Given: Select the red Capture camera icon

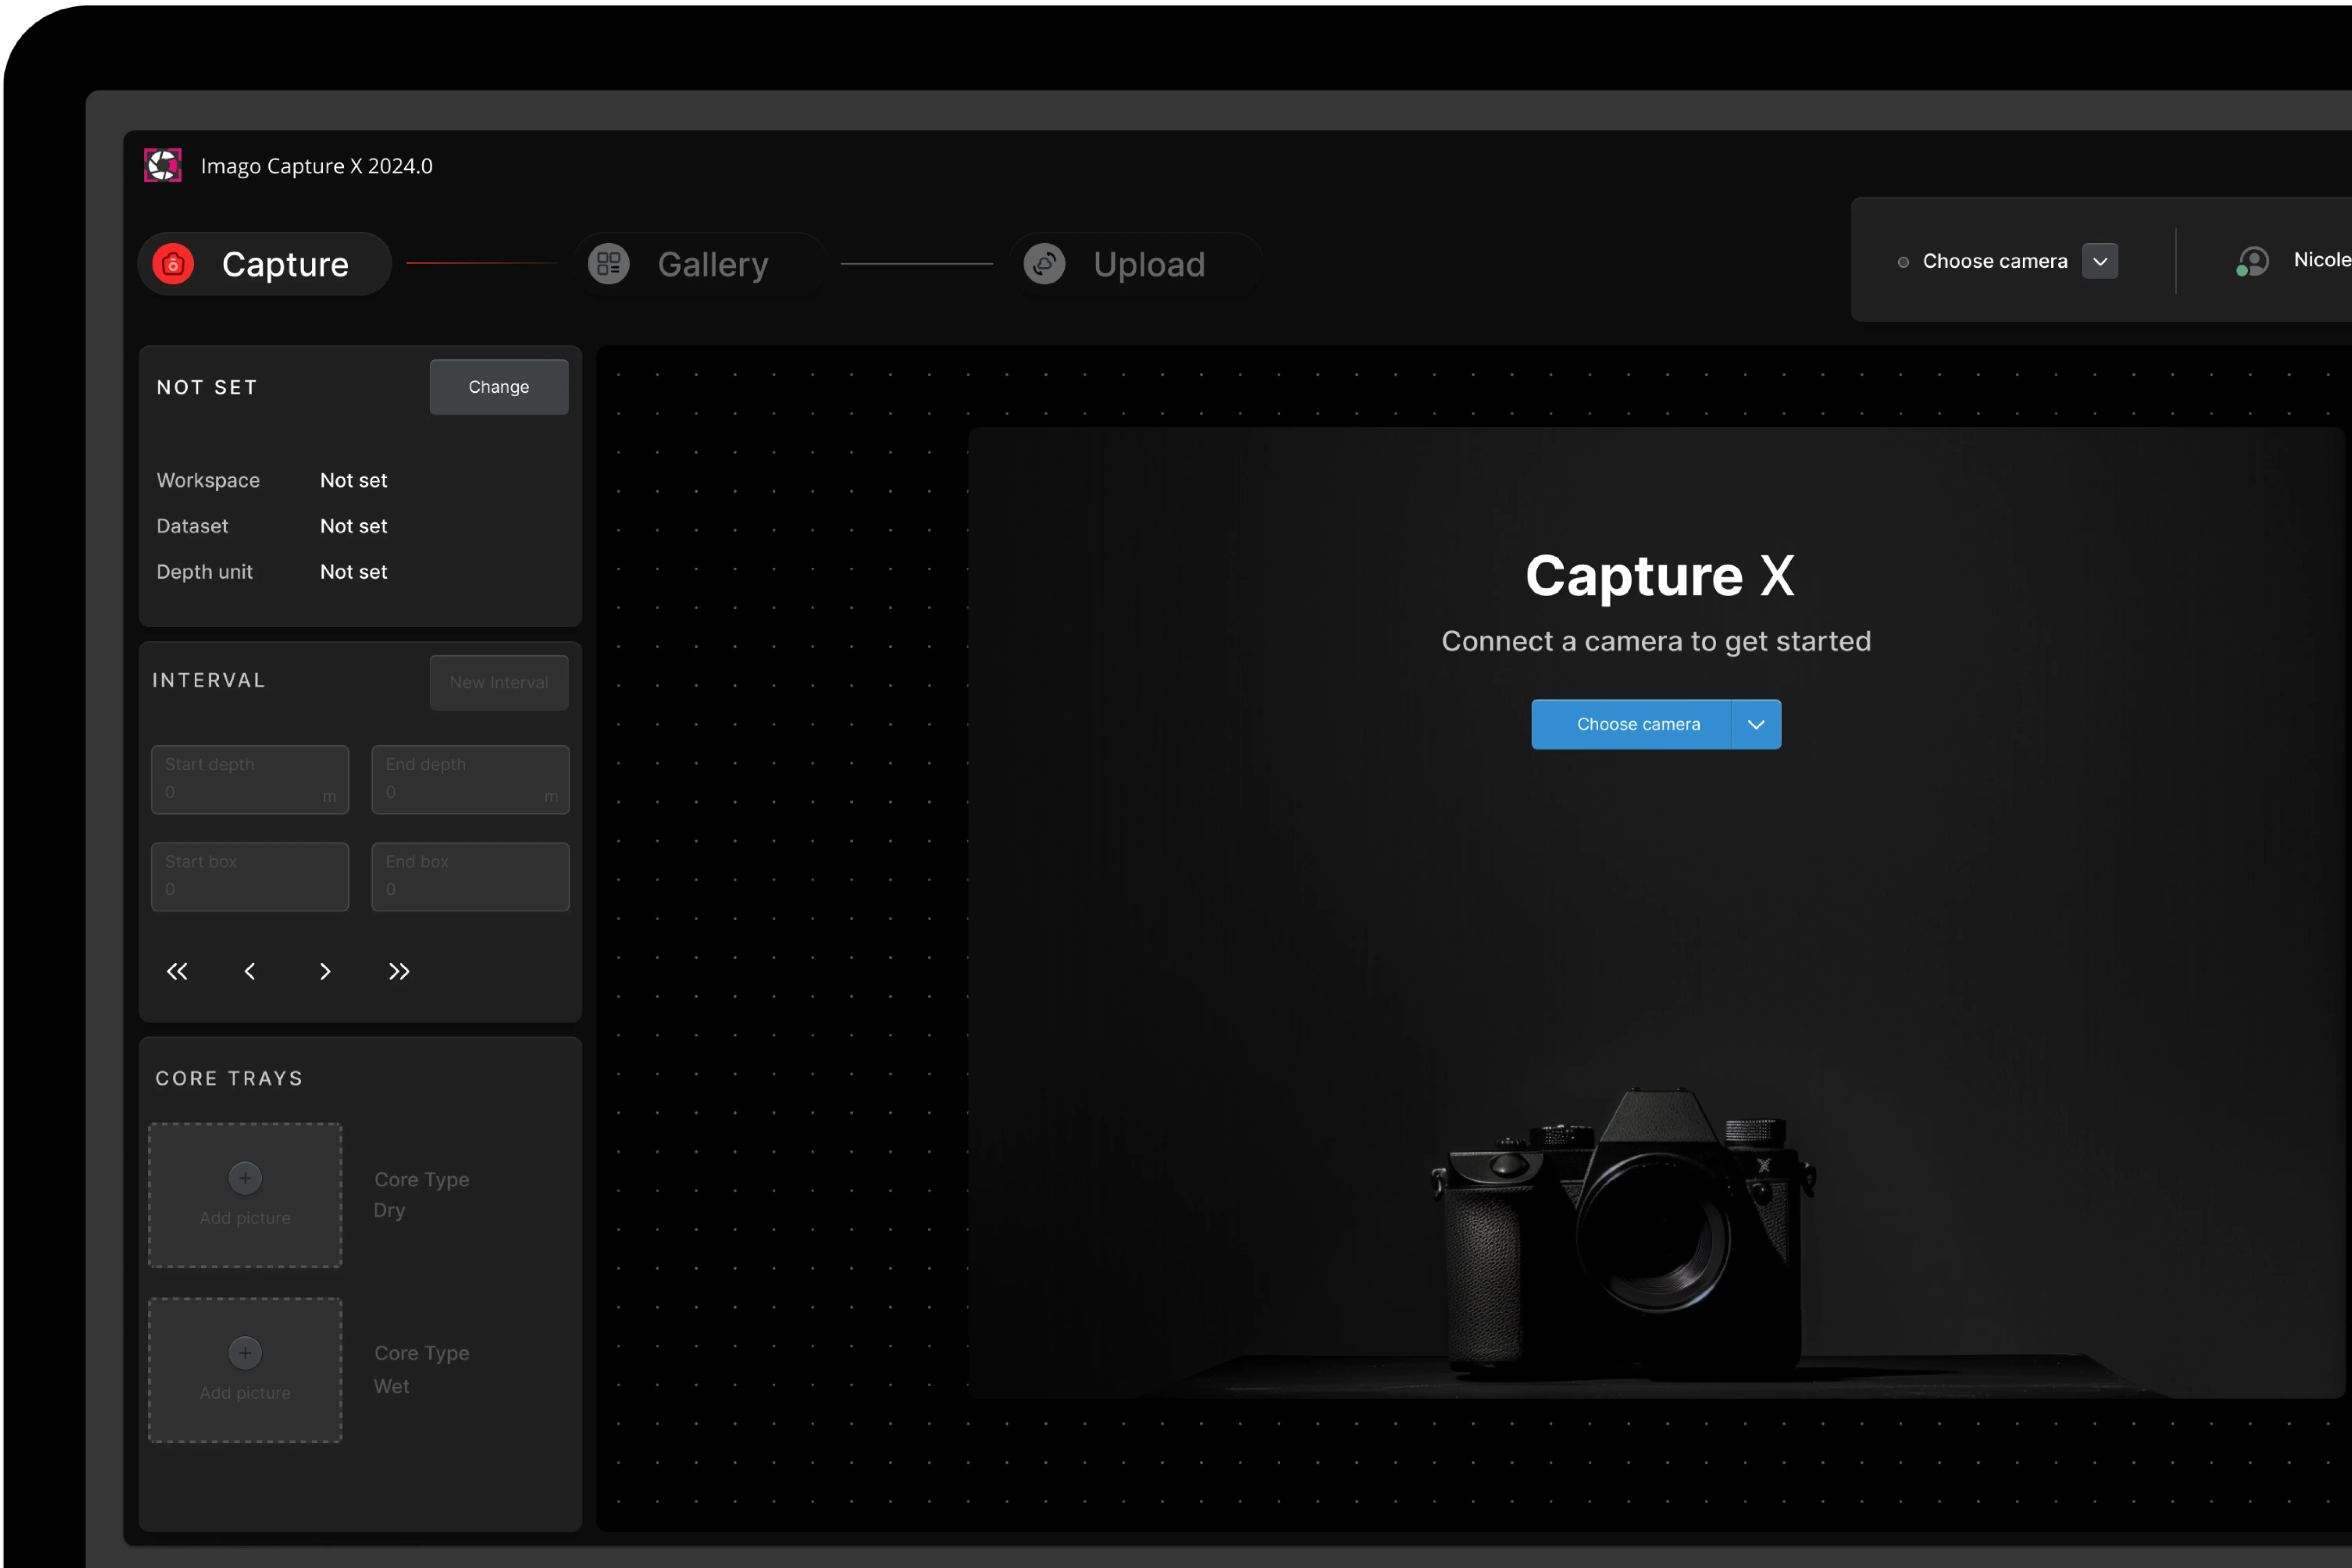Looking at the screenshot, I should point(173,264).
